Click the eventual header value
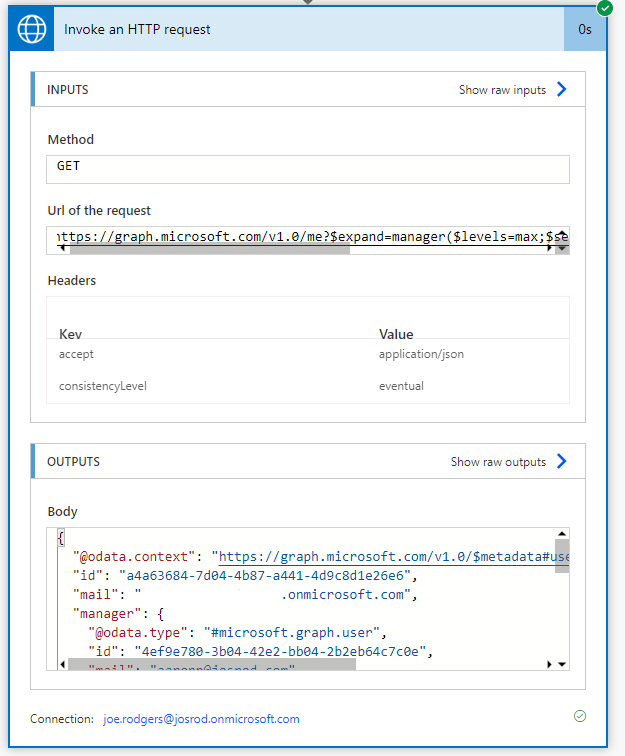This screenshot has height=756, width=625. tap(401, 386)
